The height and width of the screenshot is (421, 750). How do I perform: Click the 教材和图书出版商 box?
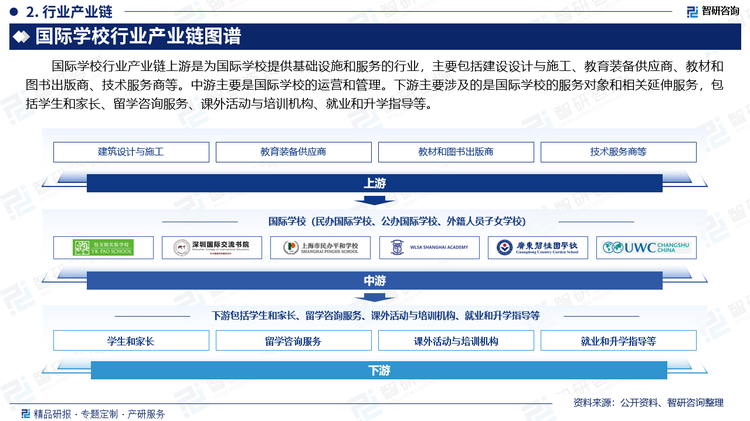click(x=456, y=152)
